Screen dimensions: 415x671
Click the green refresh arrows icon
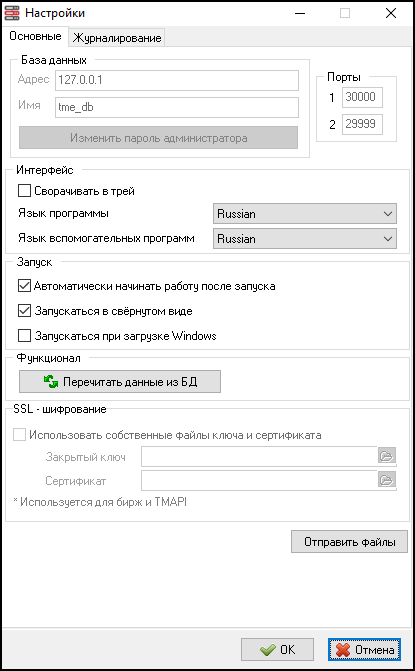click(x=51, y=381)
